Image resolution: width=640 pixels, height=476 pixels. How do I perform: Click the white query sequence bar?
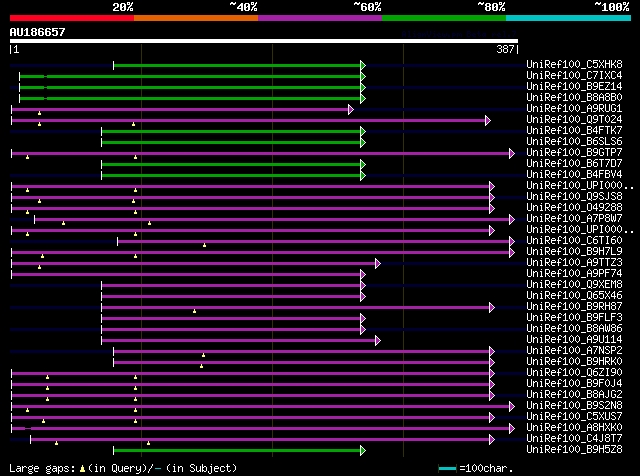[264, 41]
